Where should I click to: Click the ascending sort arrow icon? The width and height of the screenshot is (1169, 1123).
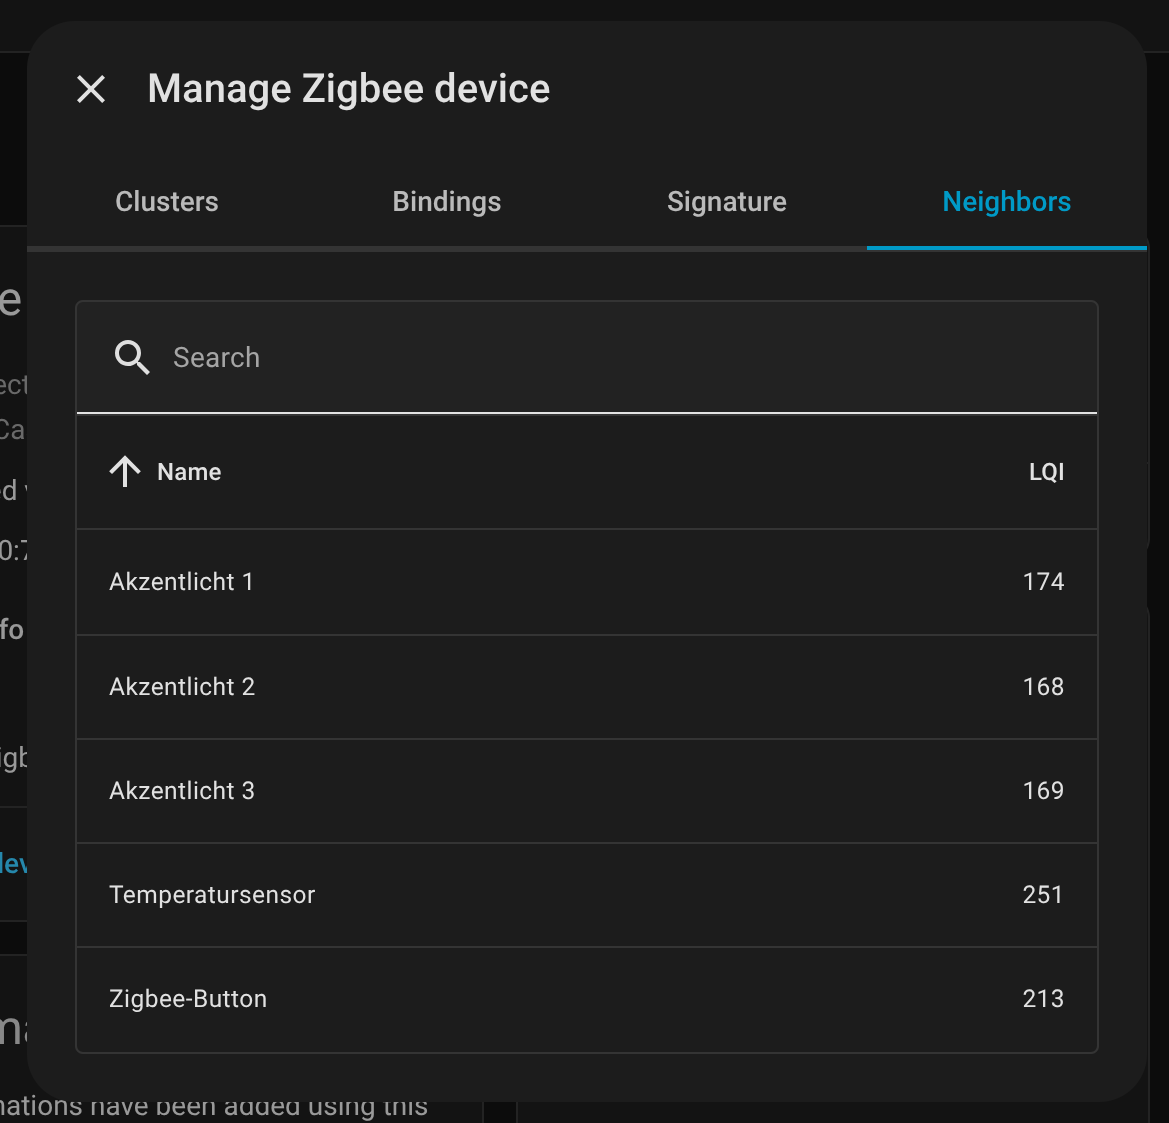(x=125, y=472)
